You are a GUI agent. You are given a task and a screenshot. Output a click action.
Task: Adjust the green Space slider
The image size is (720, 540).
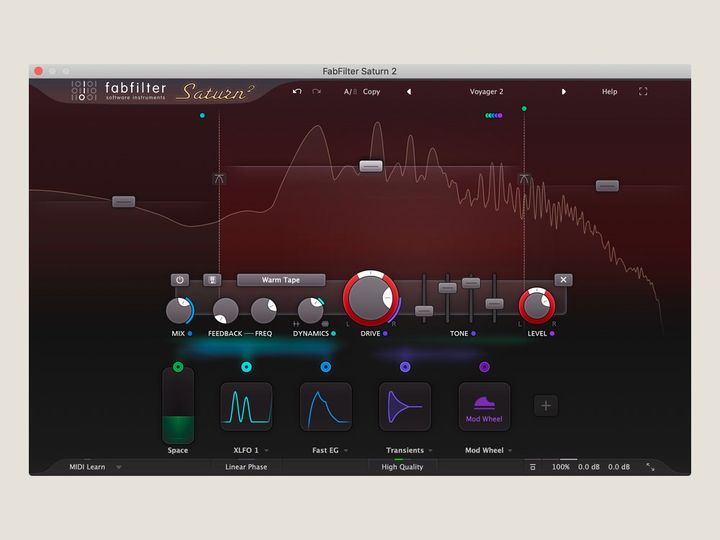(x=178, y=406)
